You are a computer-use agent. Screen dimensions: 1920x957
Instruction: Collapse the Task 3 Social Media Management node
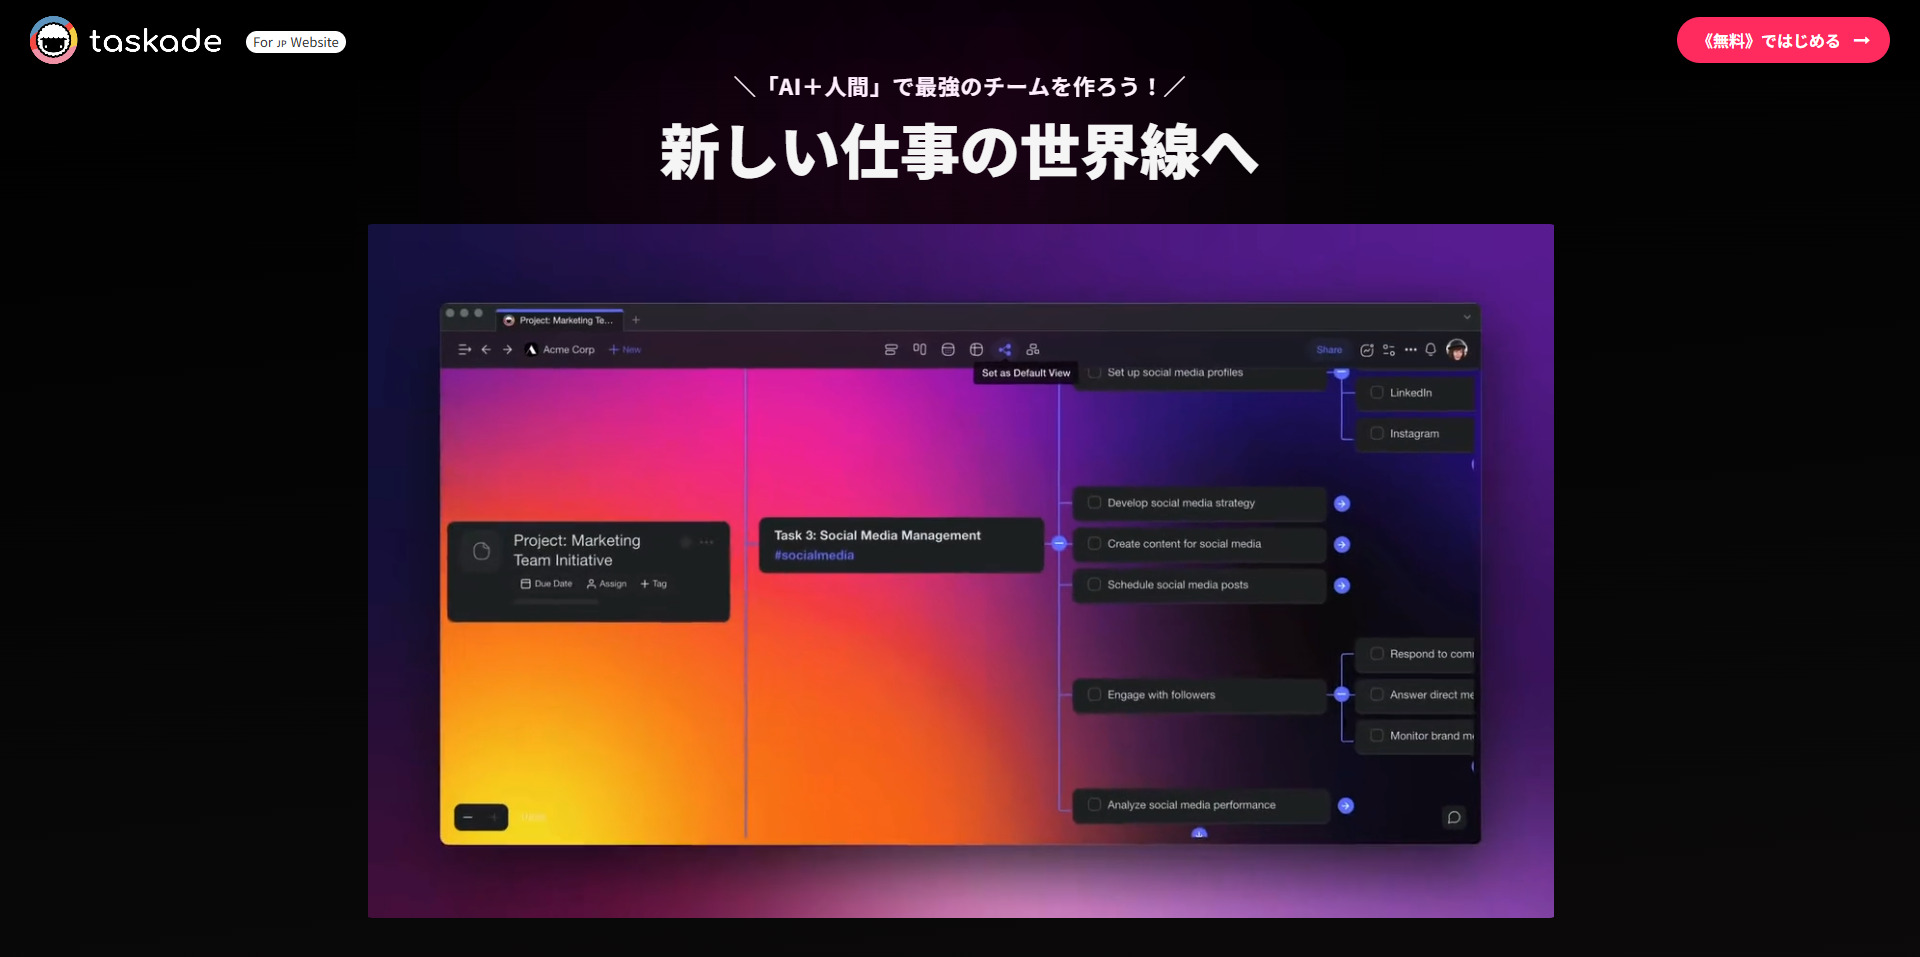[1059, 544]
